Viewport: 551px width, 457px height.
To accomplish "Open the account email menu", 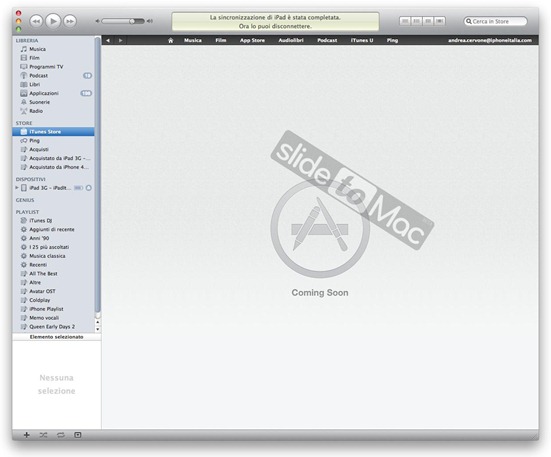I will (x=490, y=40).
